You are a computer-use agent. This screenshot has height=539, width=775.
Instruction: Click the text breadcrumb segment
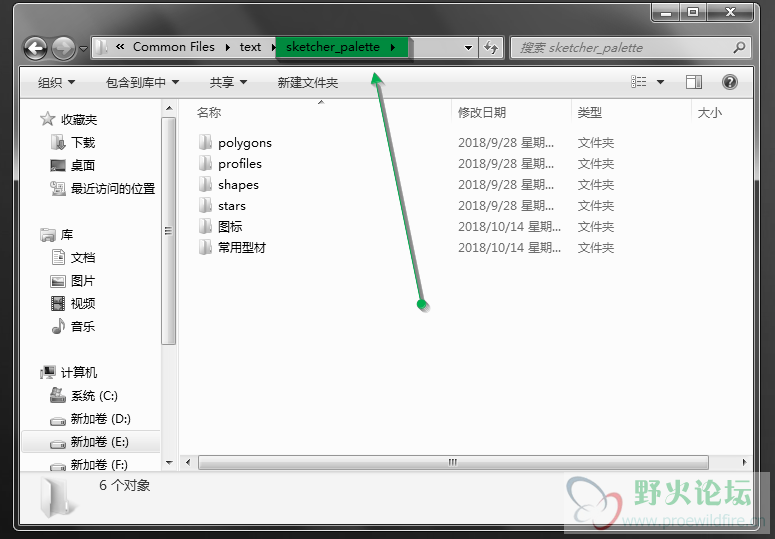tap(250, 47)
